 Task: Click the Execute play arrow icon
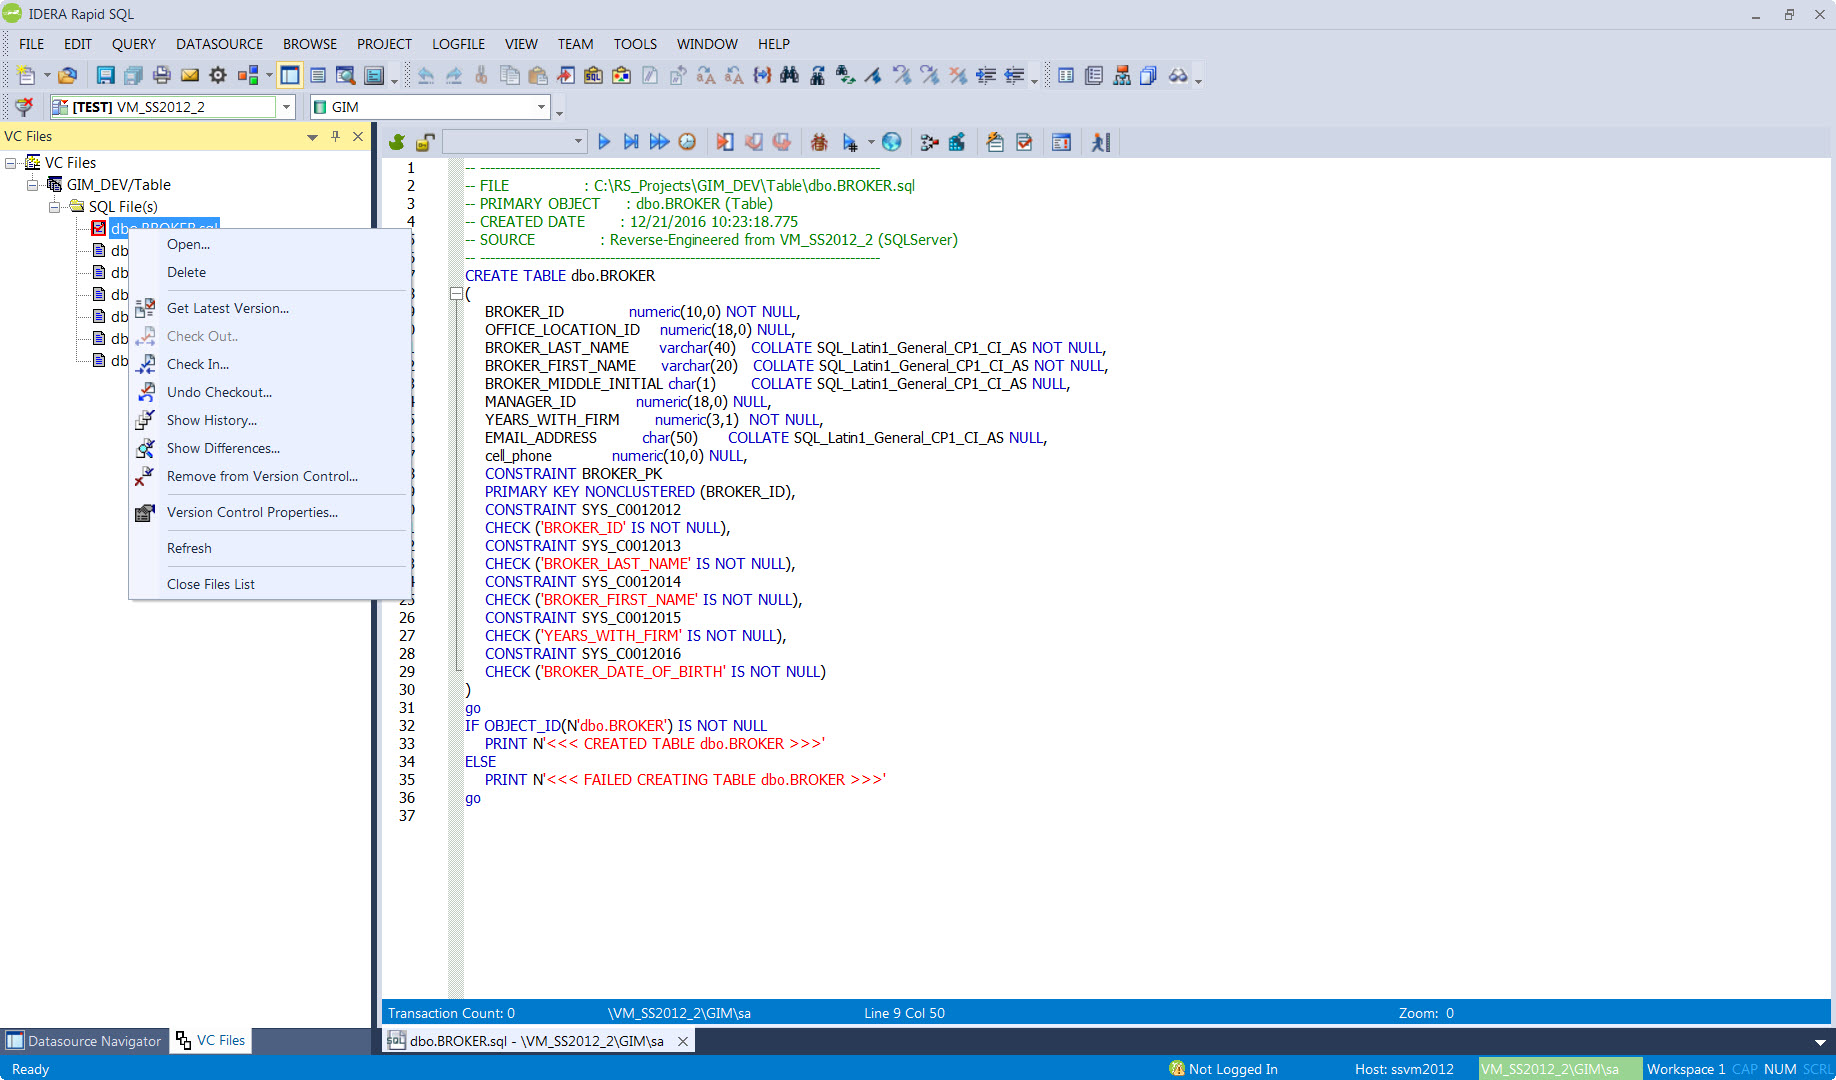604,142
